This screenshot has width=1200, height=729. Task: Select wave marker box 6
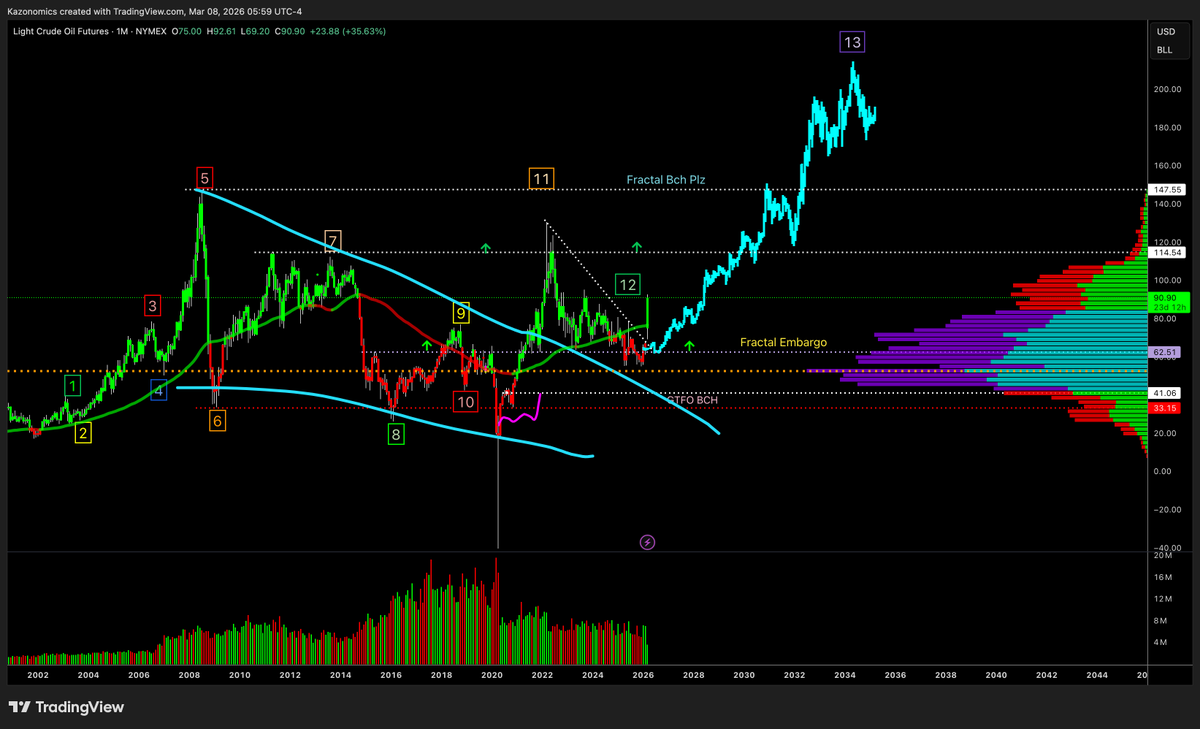(x=217, y=421)
